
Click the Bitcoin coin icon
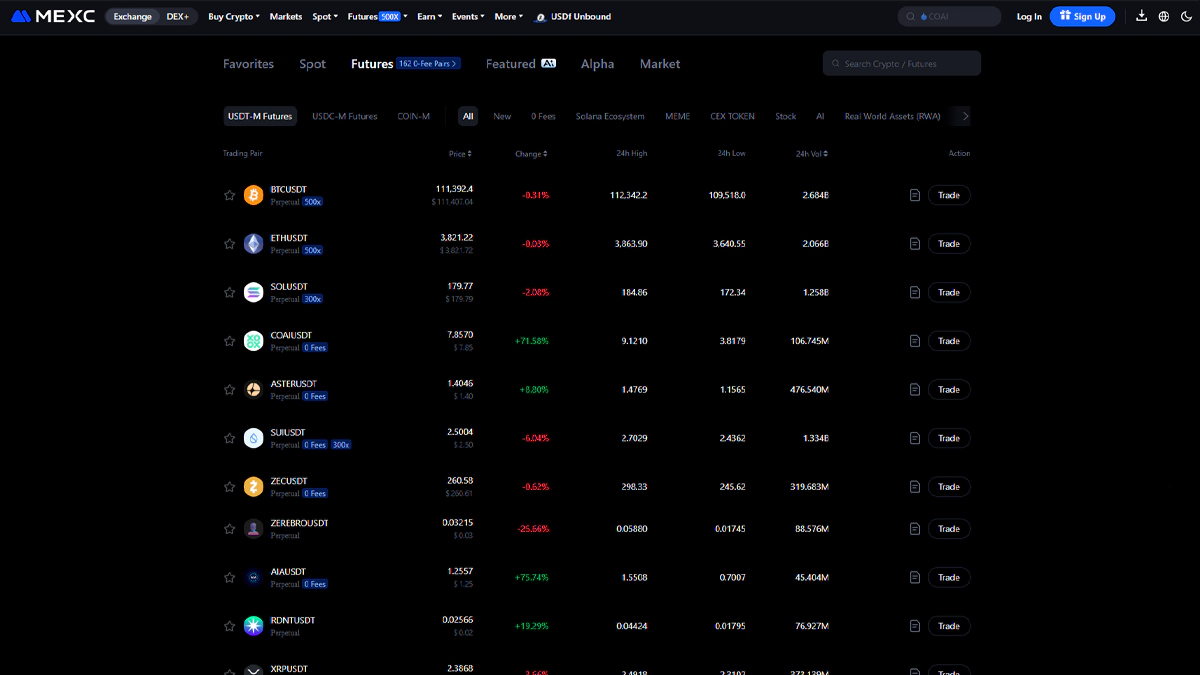pos(254,195)
